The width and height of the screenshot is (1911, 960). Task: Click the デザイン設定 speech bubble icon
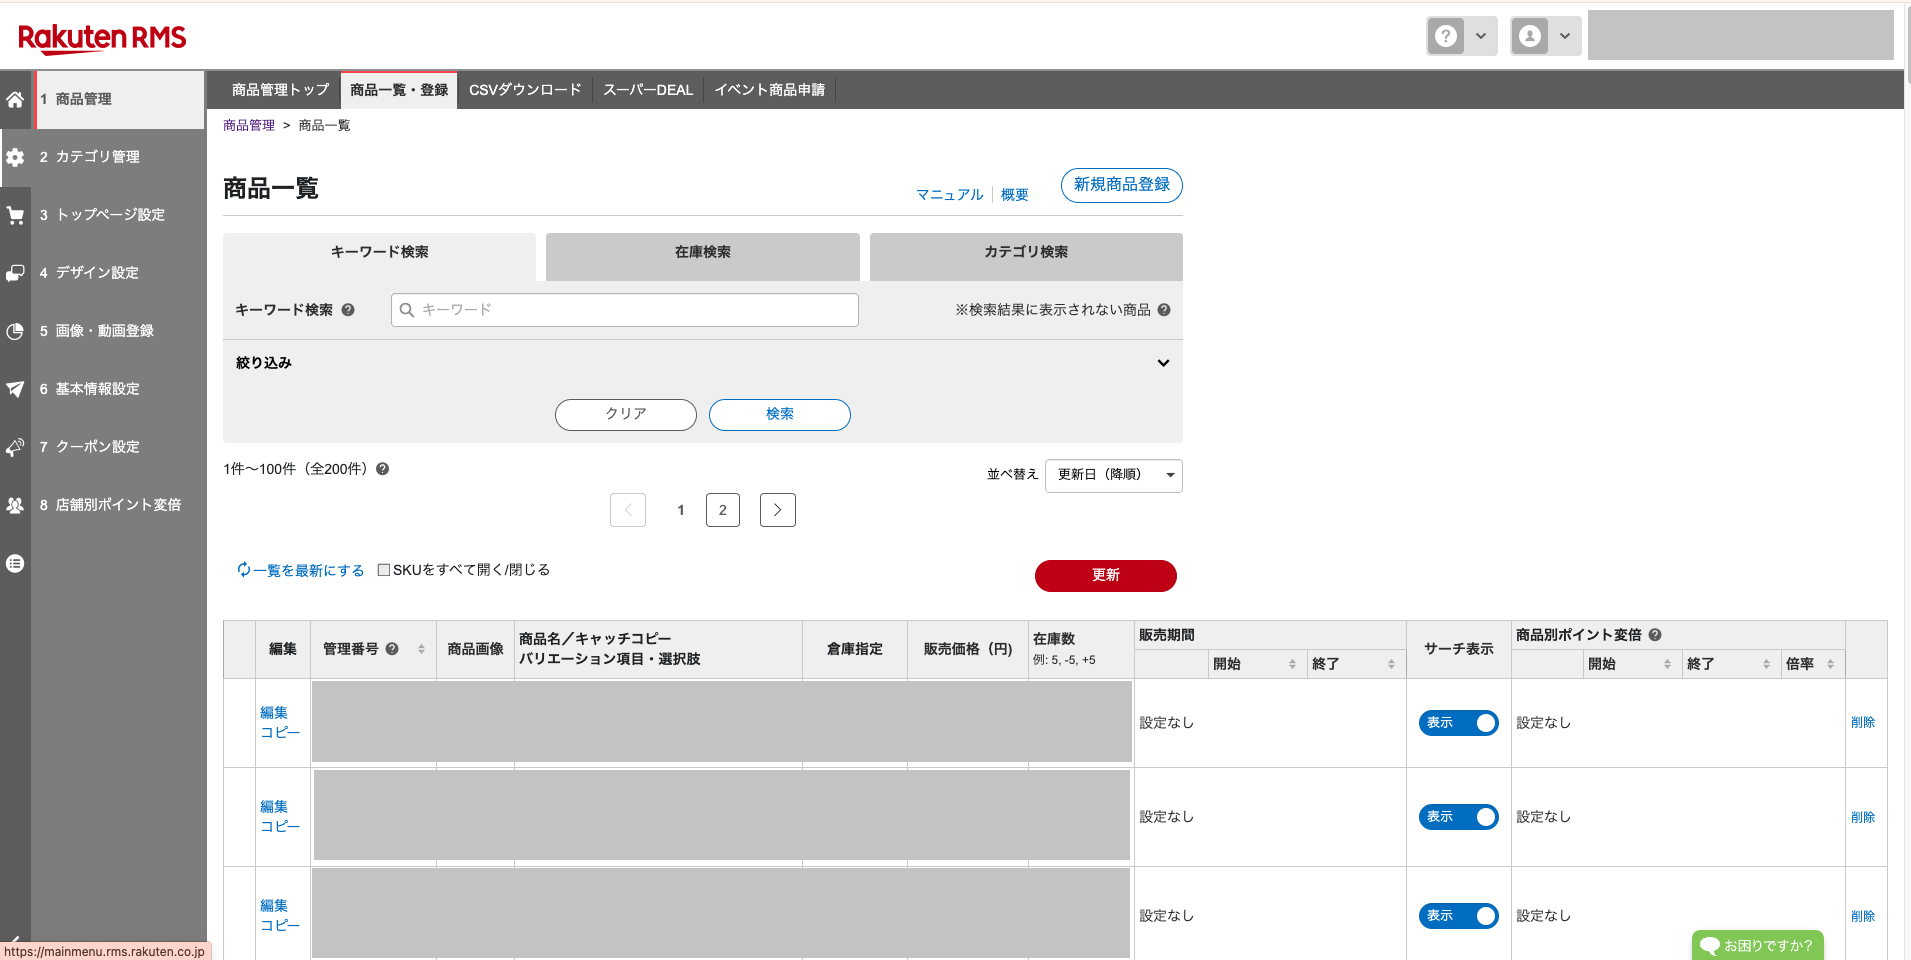(15, 272)
